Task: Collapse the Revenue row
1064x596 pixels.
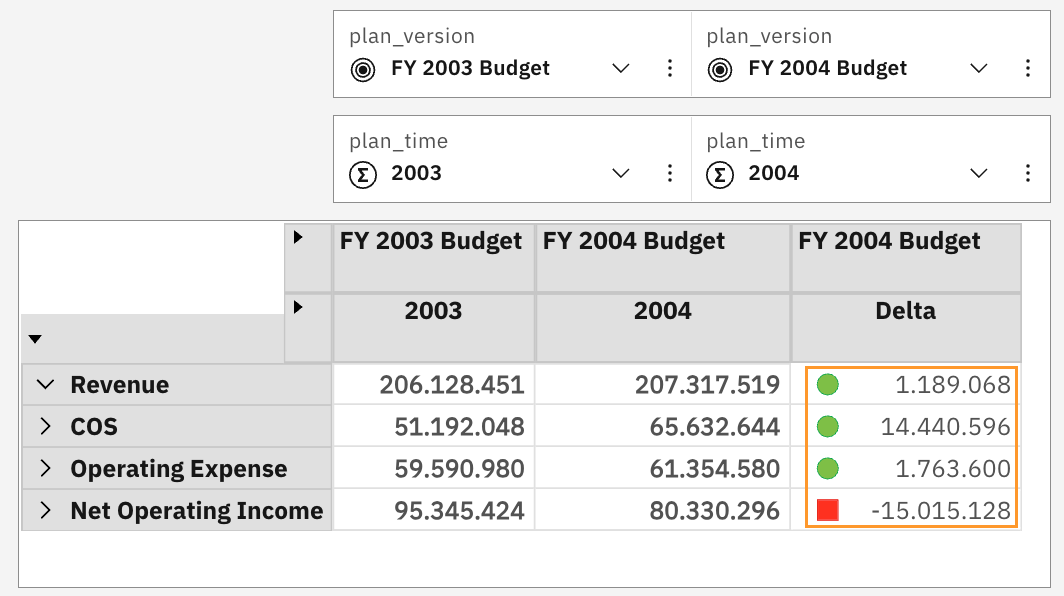Action: pos(45,385)
